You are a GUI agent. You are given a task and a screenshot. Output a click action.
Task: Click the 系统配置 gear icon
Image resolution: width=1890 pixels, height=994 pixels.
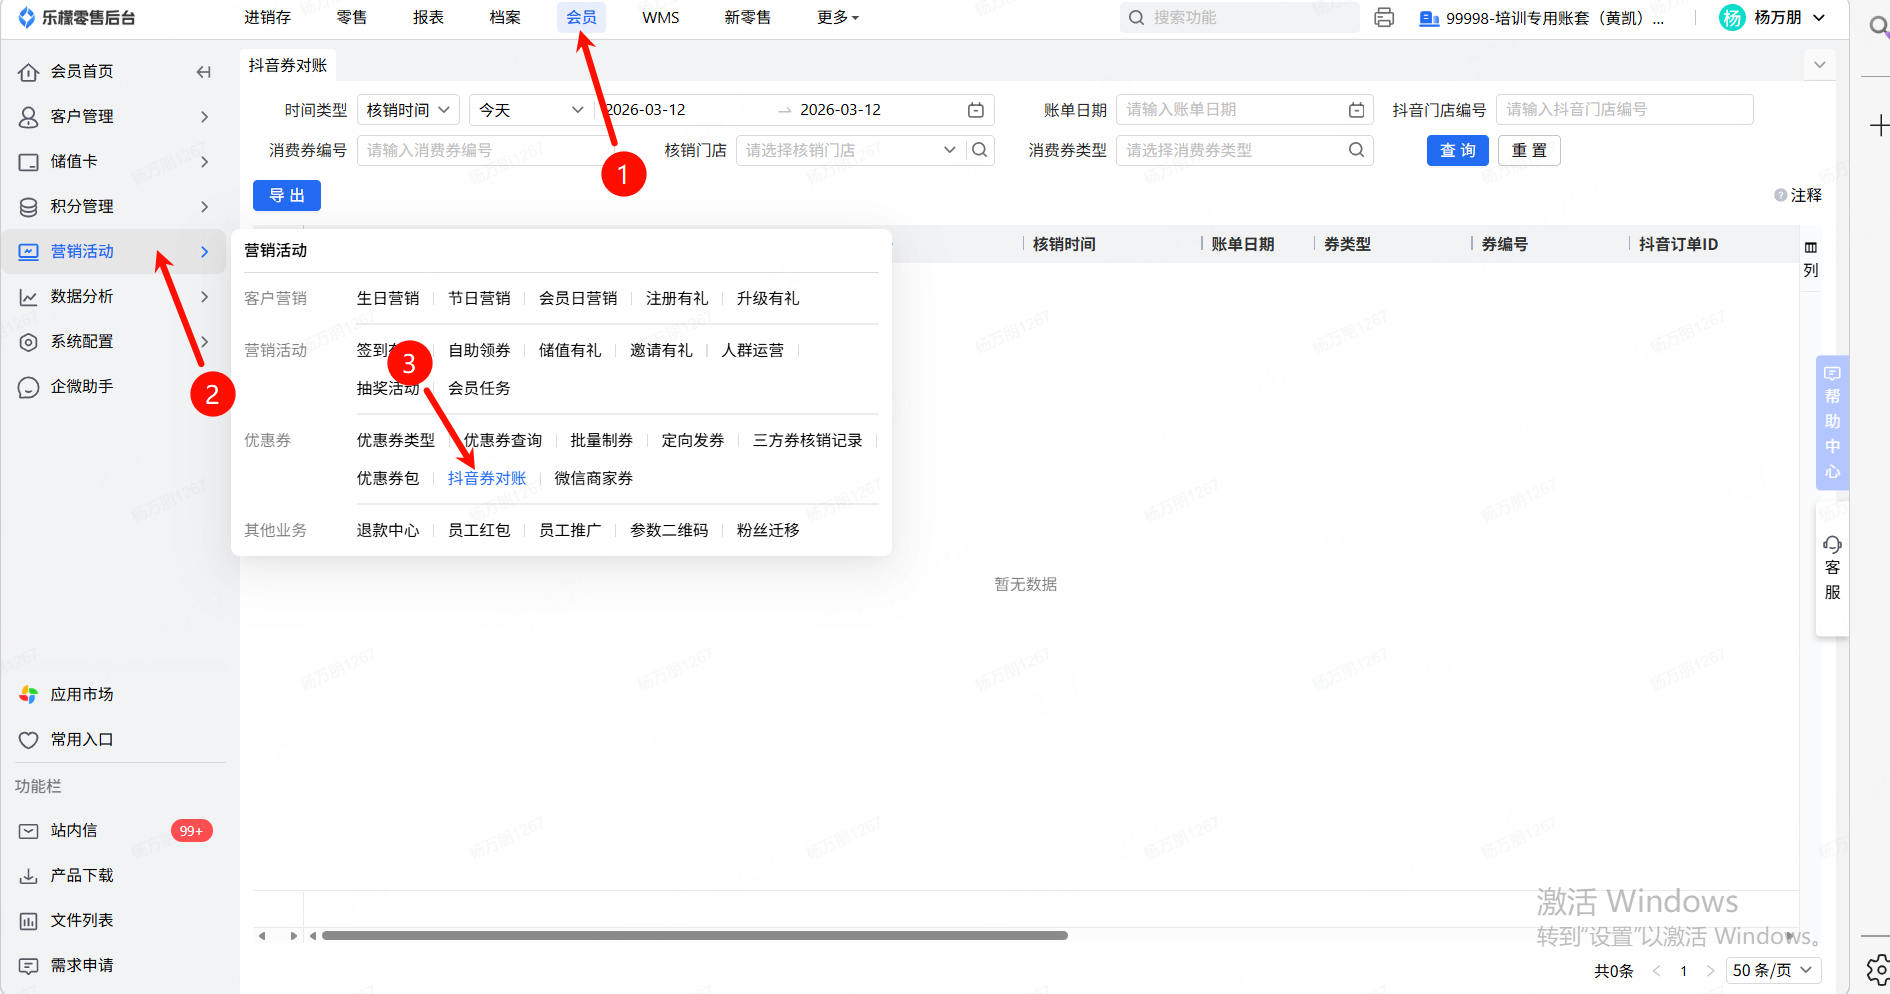29,342
